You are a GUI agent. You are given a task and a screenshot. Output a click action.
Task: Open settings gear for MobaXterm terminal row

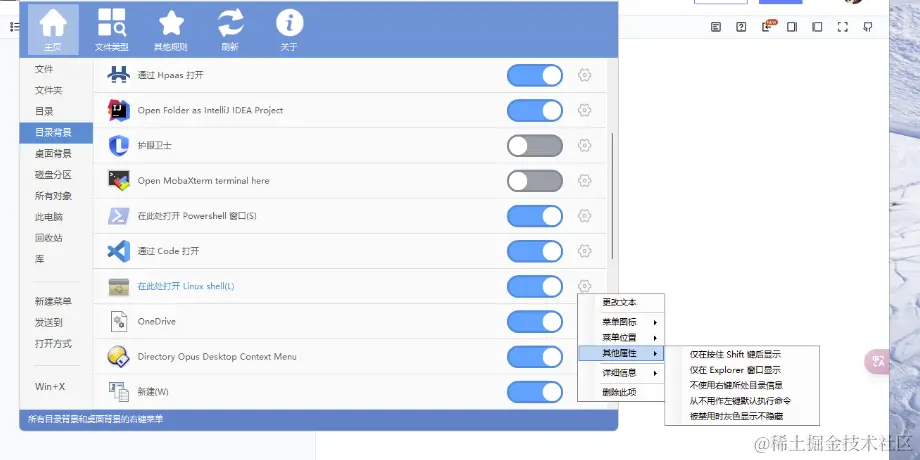[x=584, y=181]
